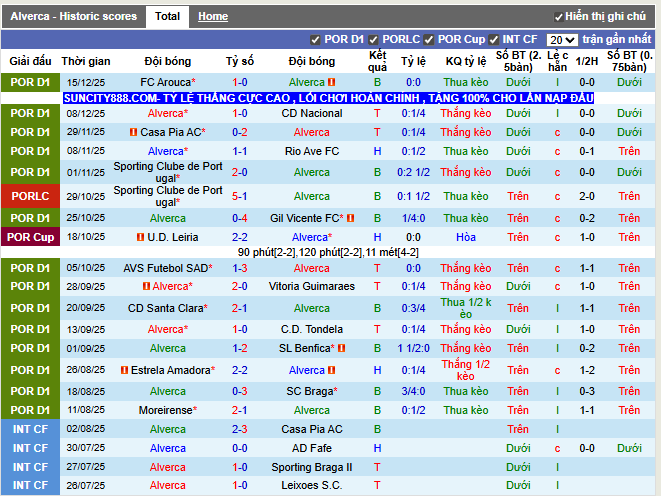Screen dimensions: 662x496
Task: Toggle the Hiển thị ghi chú checkbox
Action: point(558,17)
